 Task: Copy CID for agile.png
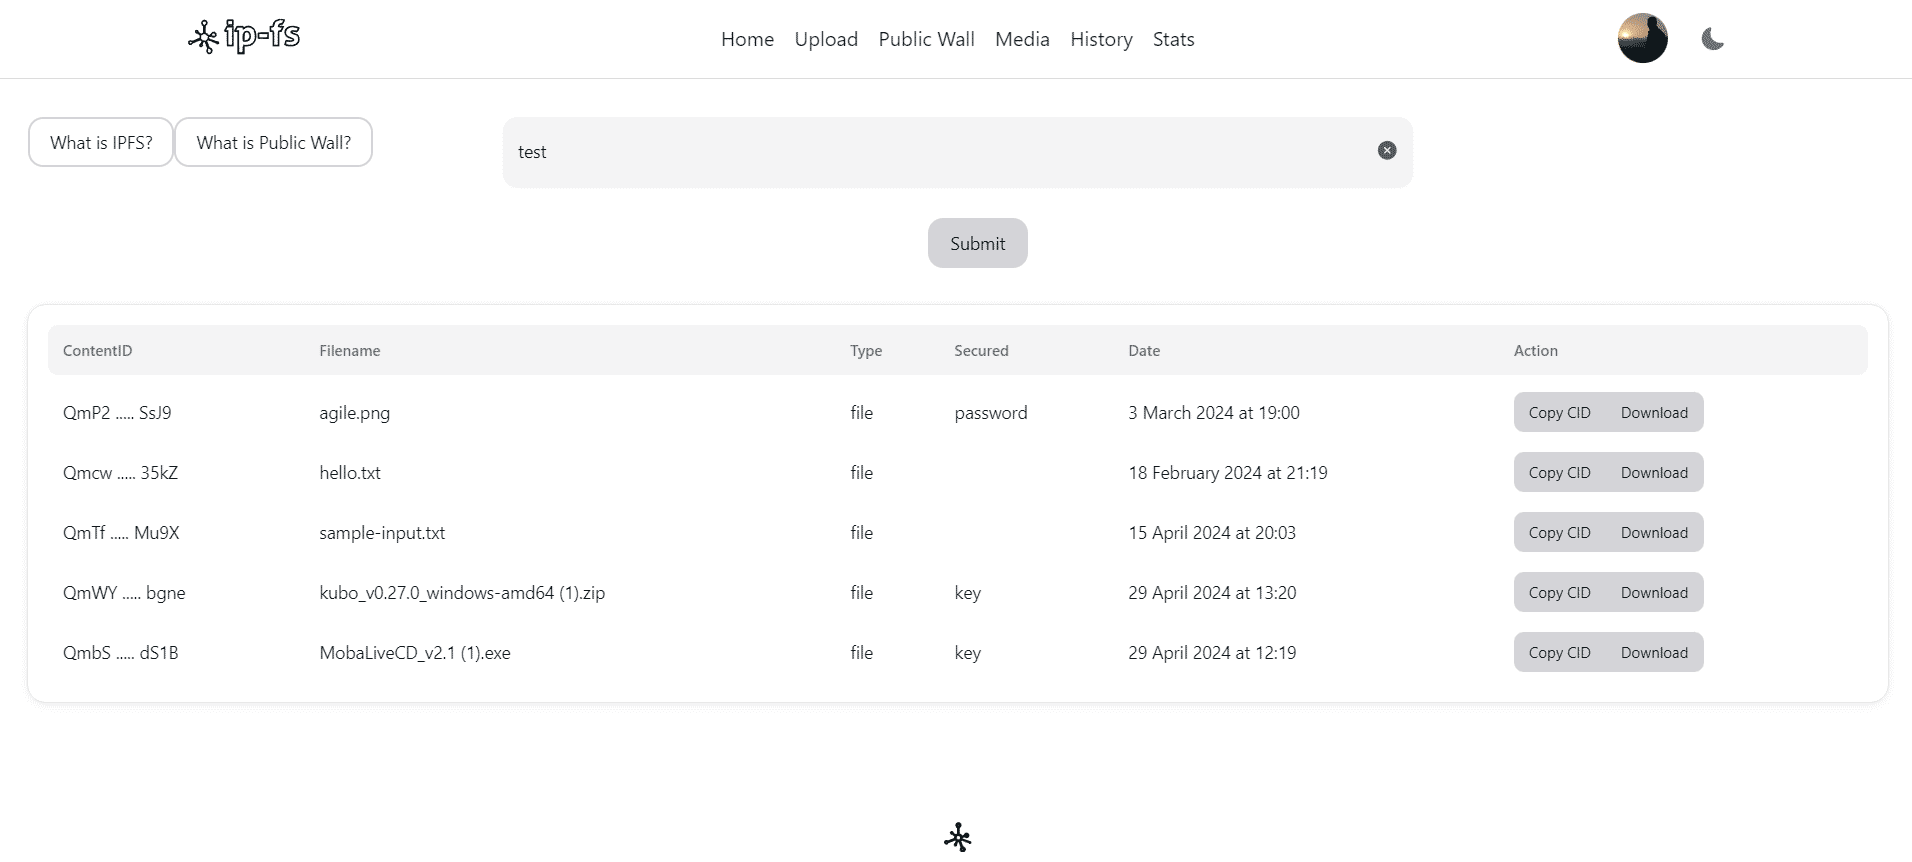1559,413
